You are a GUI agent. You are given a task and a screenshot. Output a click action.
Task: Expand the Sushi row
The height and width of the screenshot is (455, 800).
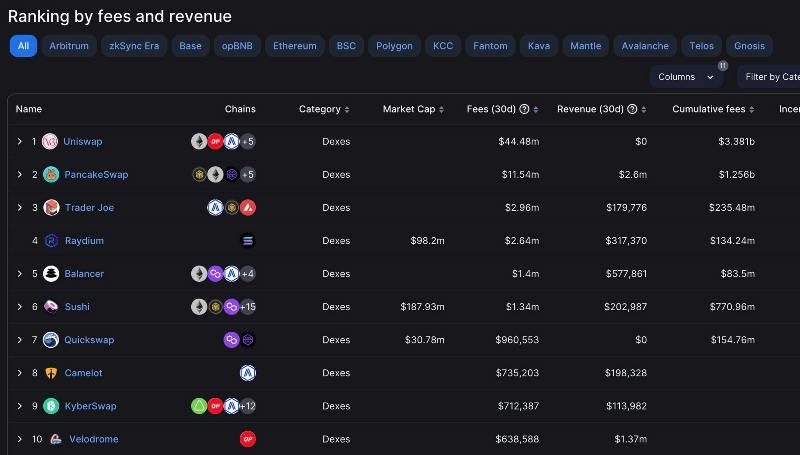pyautogui.click(x=19, y=307)
